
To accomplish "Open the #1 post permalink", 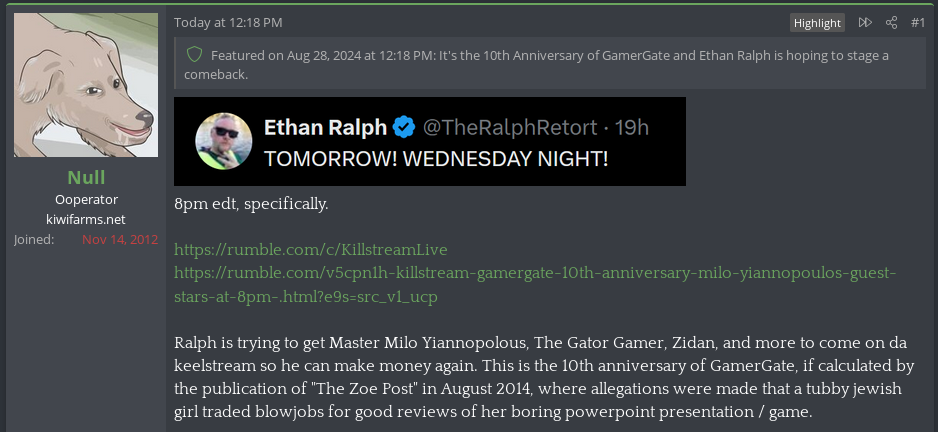I will 918,22.
